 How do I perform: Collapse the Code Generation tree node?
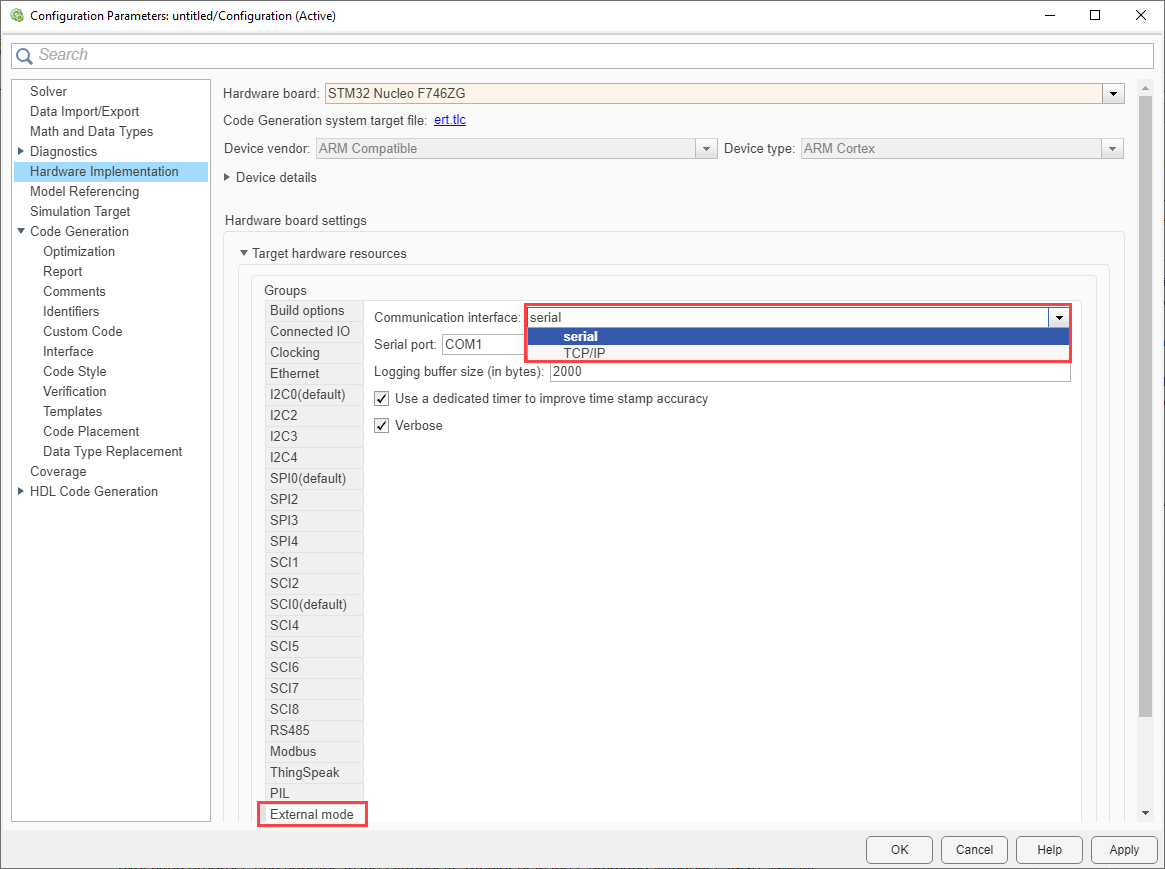(21, 231)
